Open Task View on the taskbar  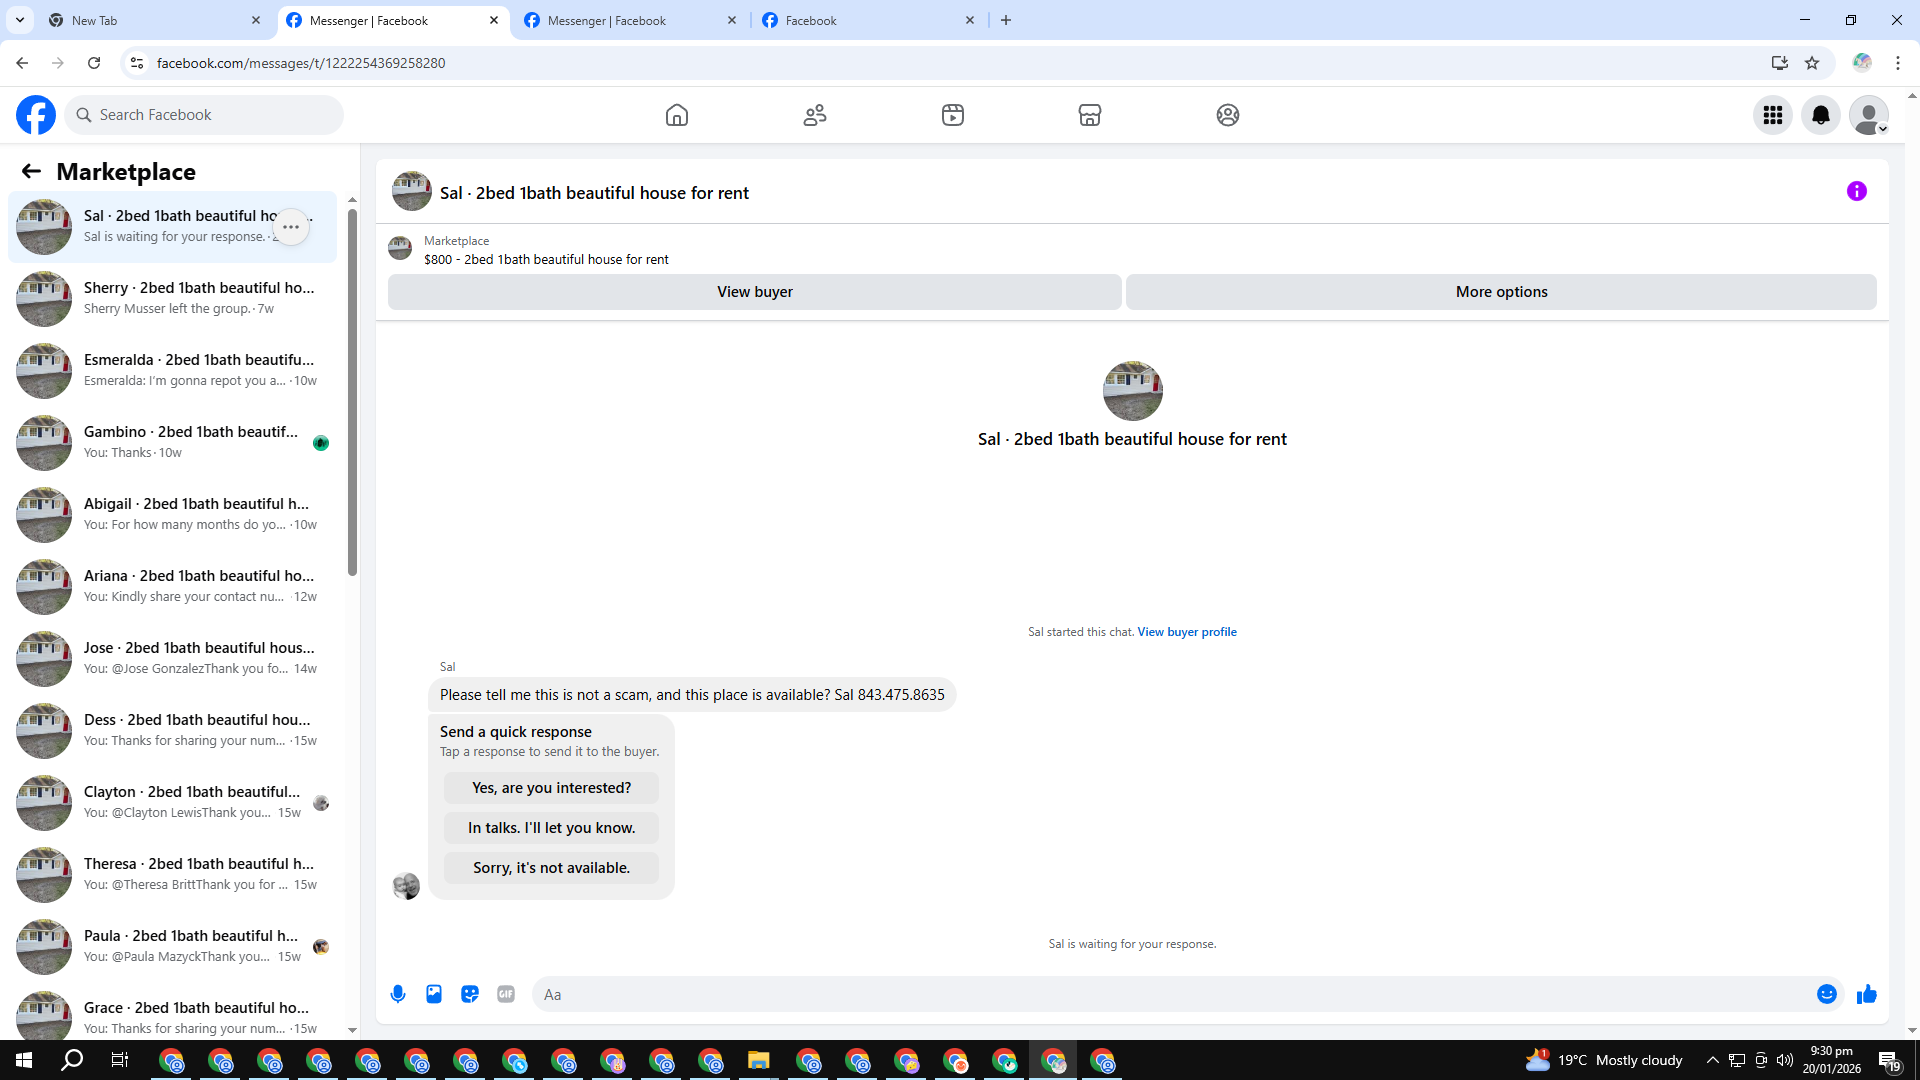pyautogui.click(x=120, y=1060)
